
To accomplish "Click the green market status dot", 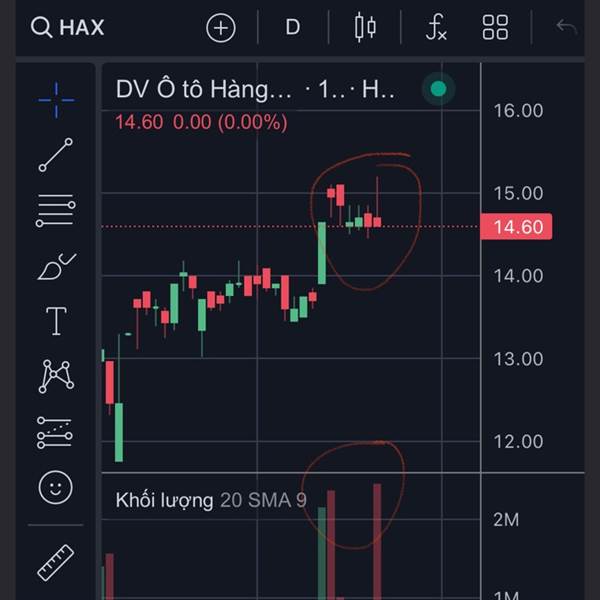I will pos(439,89).
